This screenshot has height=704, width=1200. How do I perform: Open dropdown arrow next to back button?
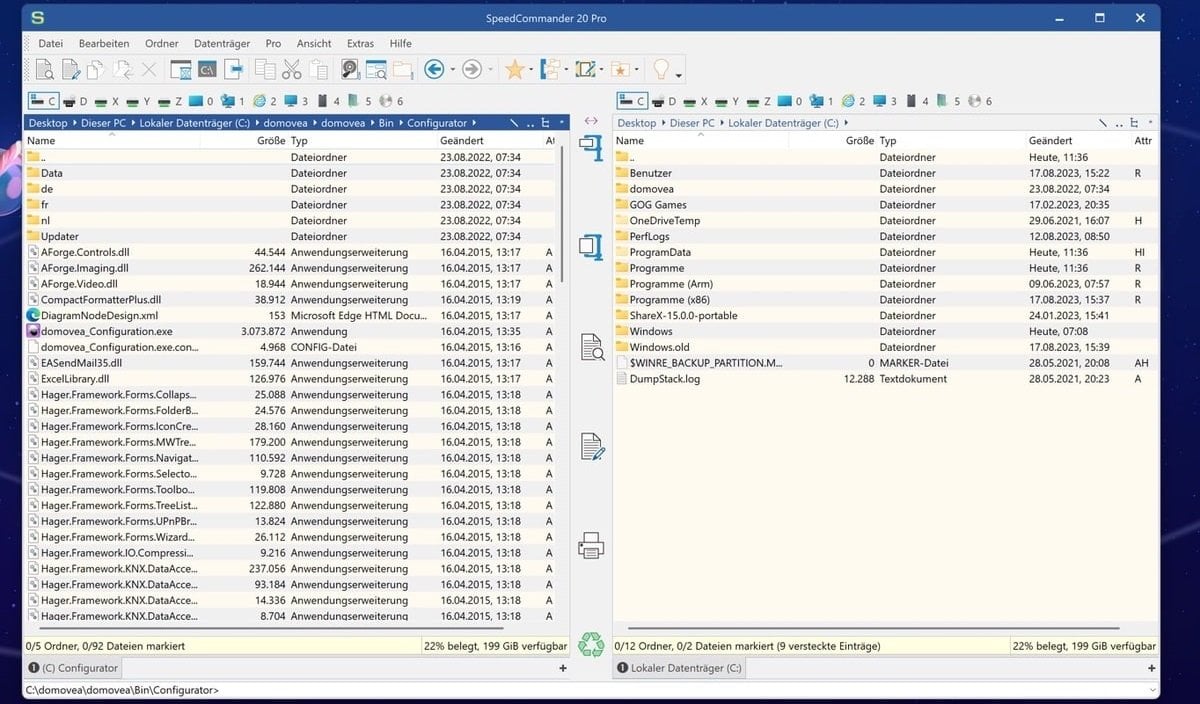(452, 70)
